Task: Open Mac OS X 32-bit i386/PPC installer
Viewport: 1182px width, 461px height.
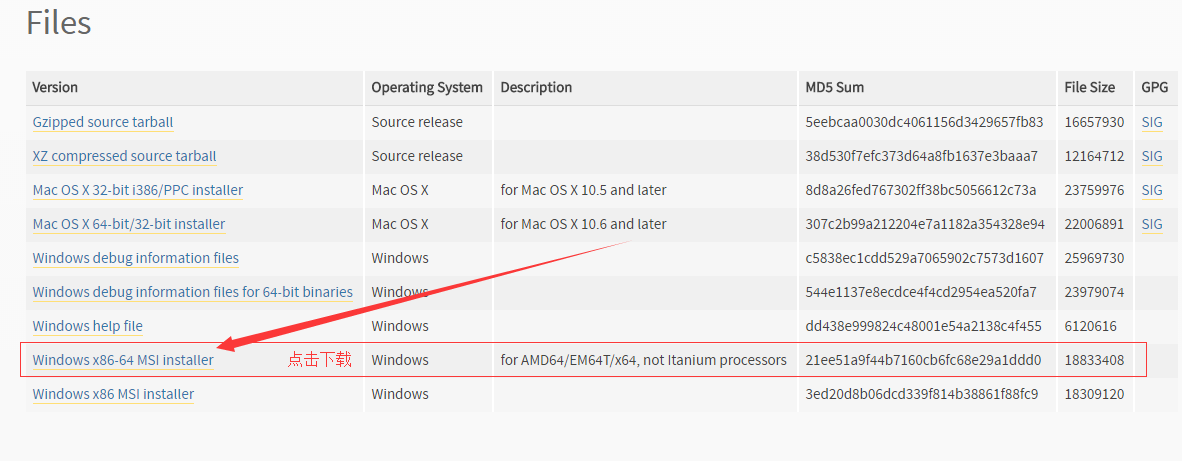Action: (138, 190)
